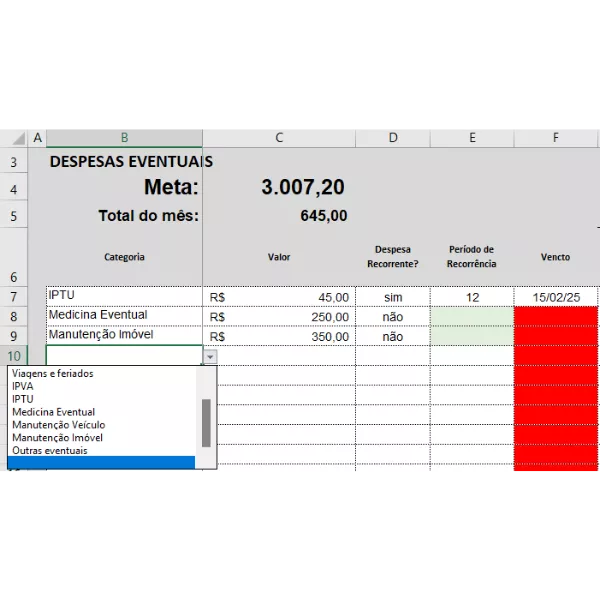Select column B header
Image resolution: width=600 pixels, height=600 pixels.
tap(124, 138)
